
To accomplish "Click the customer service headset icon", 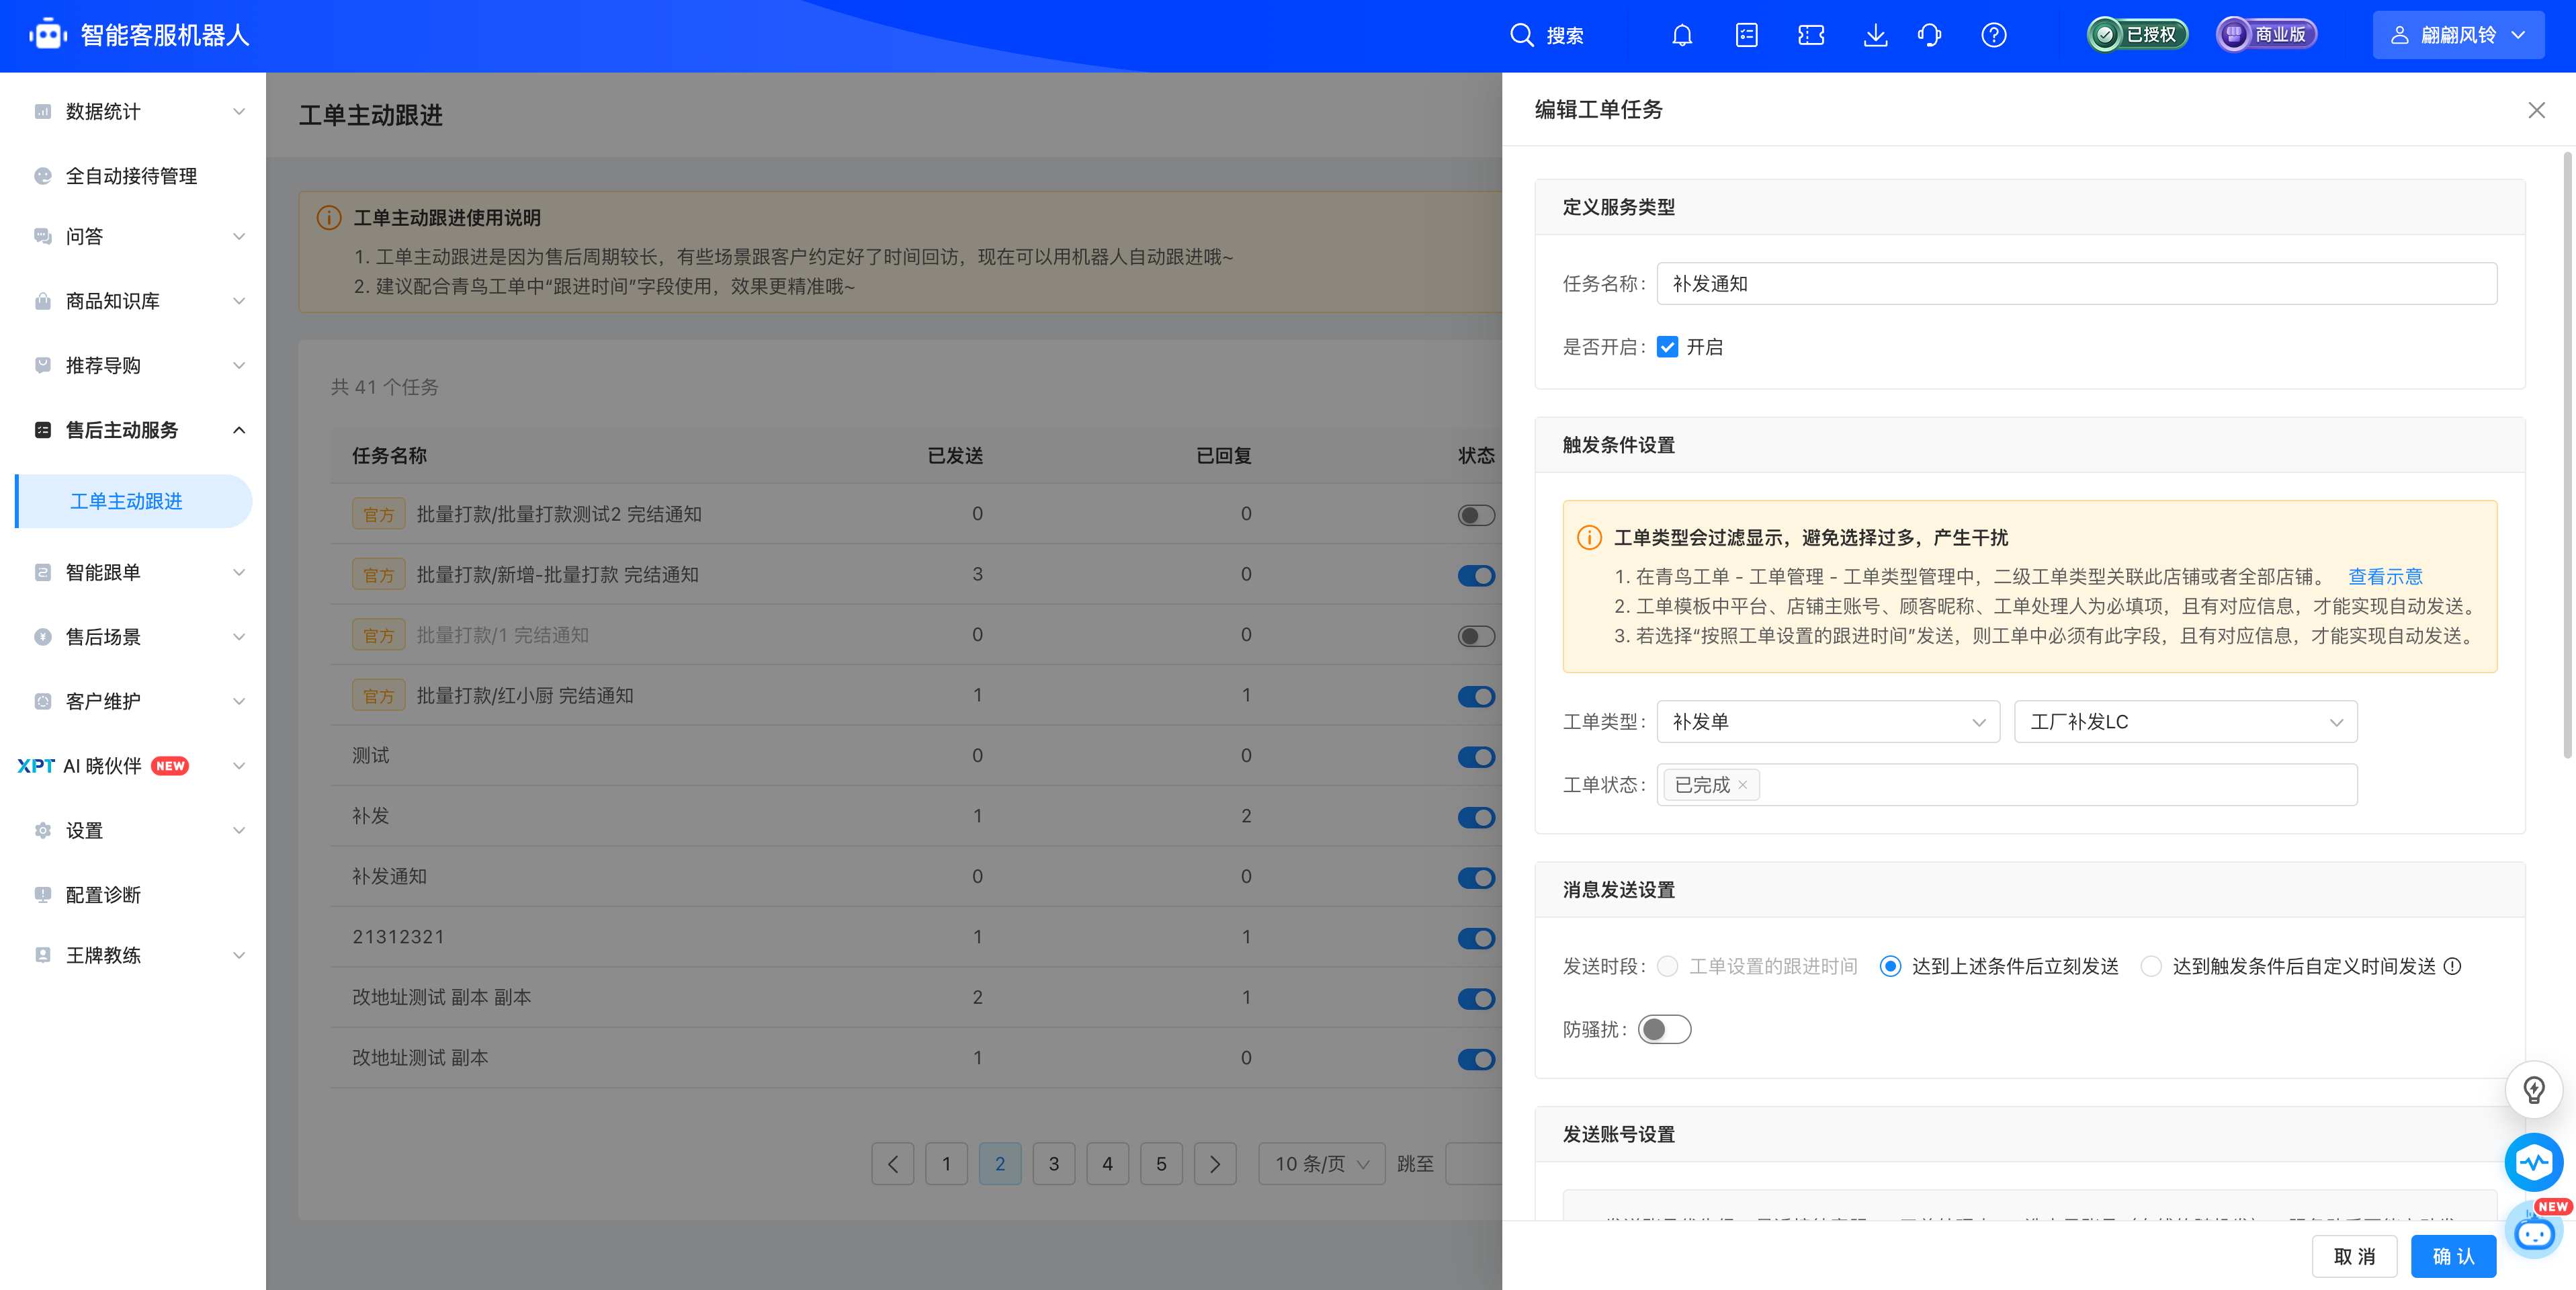I will coord(1930,35).
